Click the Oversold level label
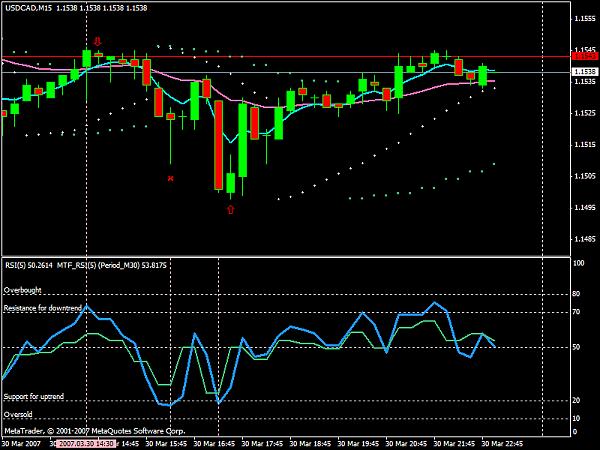 tap(18, 414)
